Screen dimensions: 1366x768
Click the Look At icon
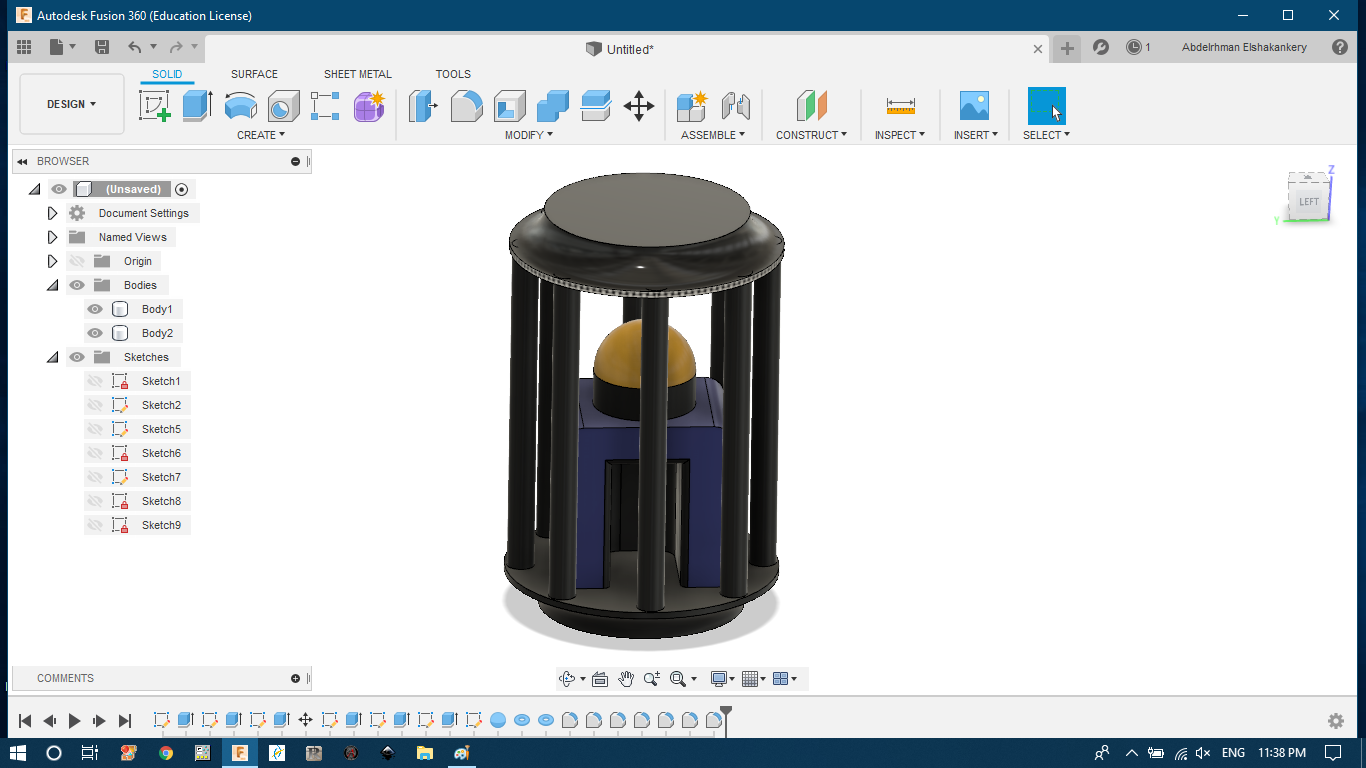(x=600, y=679)
